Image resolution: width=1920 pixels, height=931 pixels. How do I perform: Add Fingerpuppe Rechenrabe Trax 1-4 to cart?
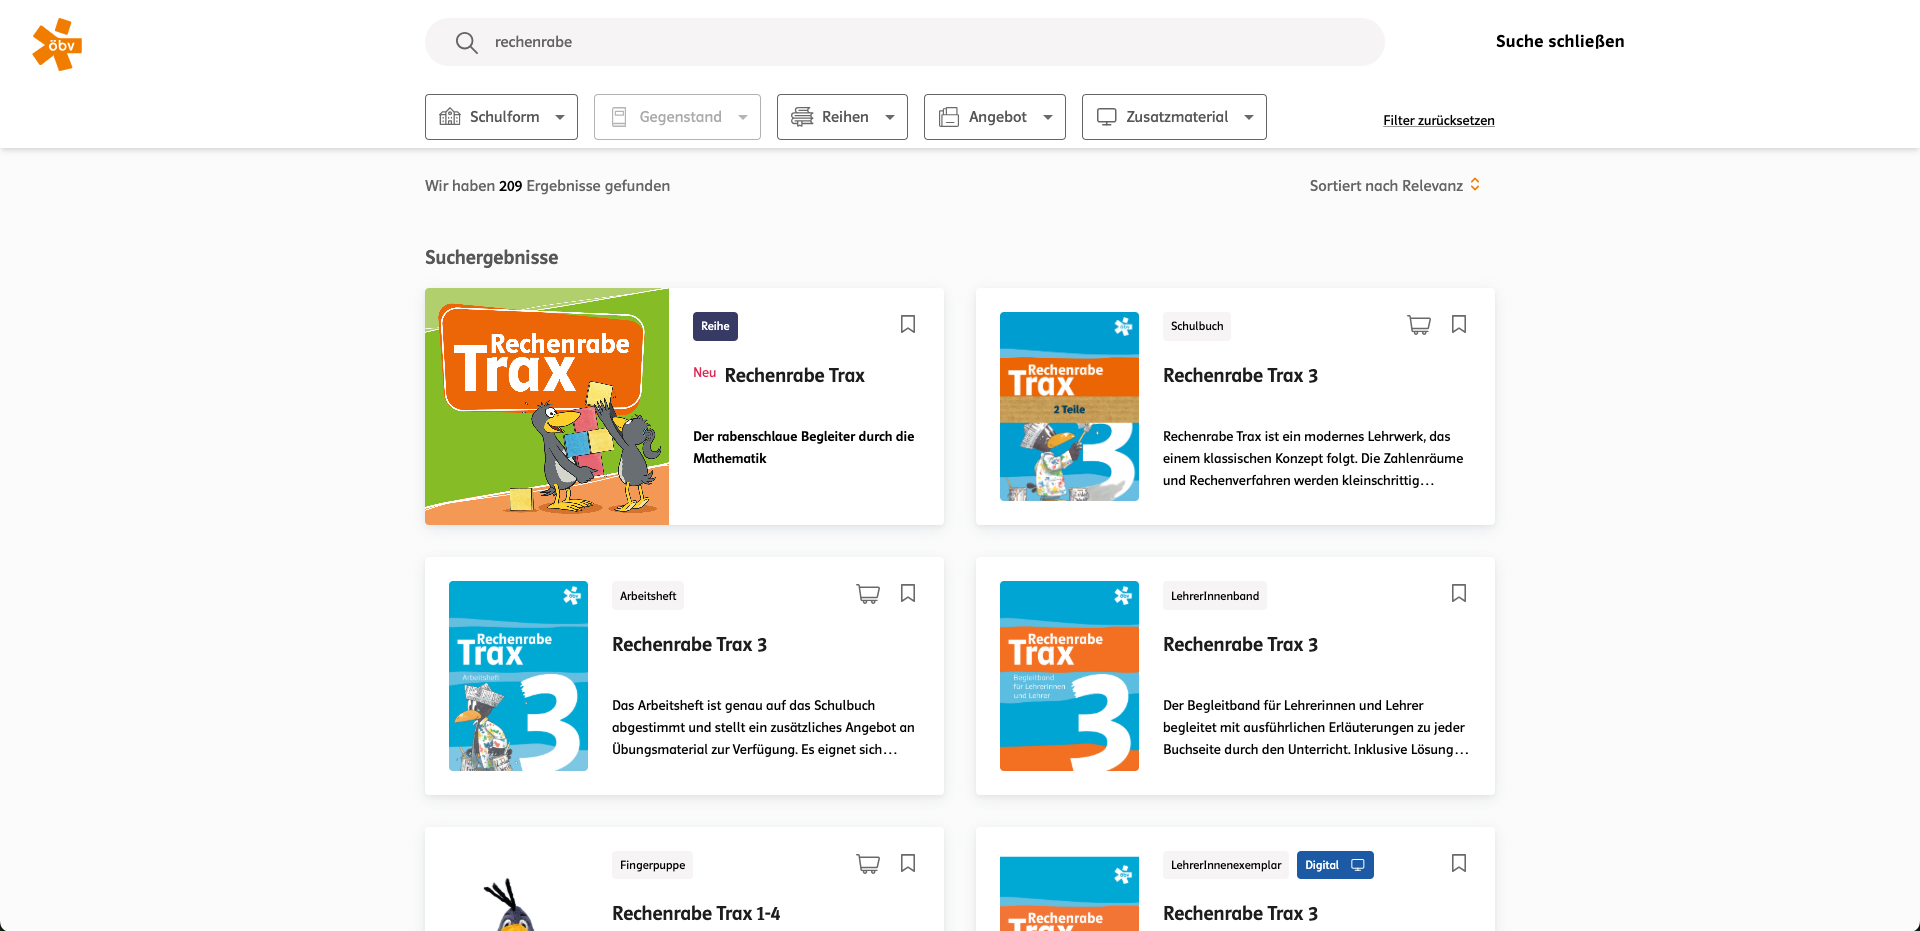tap(868, 863)
